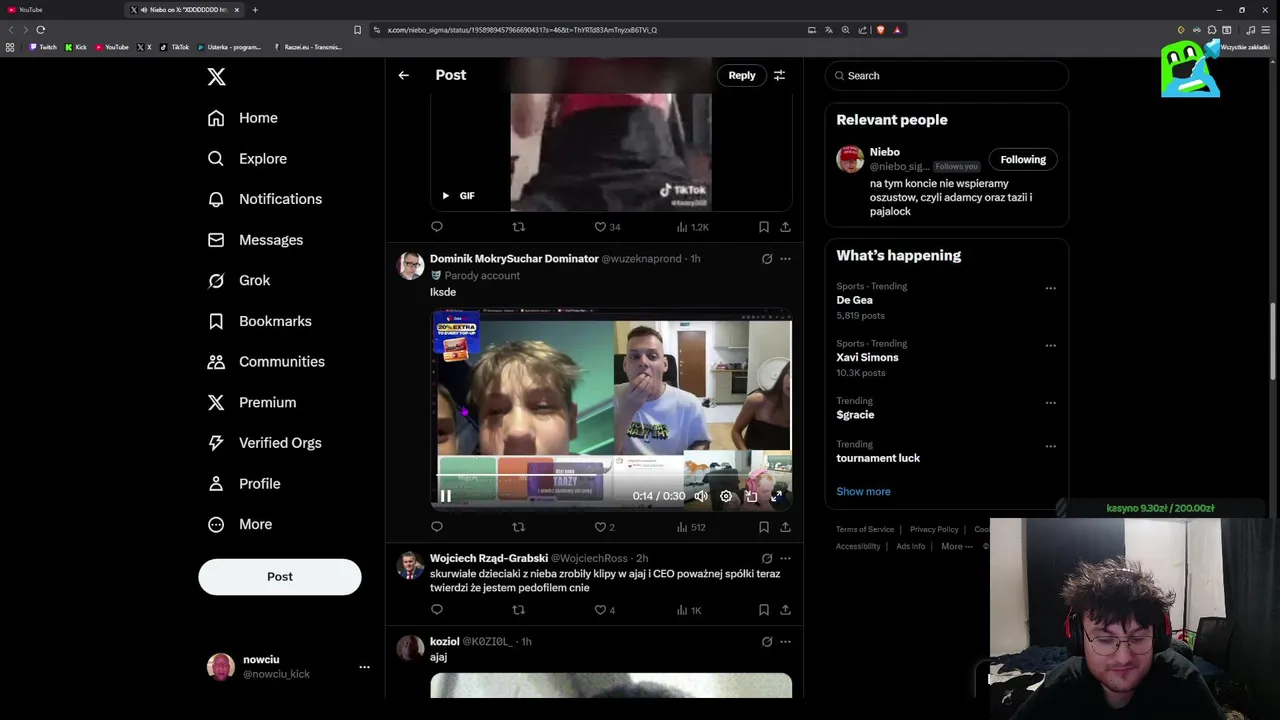Mute the video volume
This screenshot has width=1280, height=720.
pyautogui.click(x=701, y=496)
